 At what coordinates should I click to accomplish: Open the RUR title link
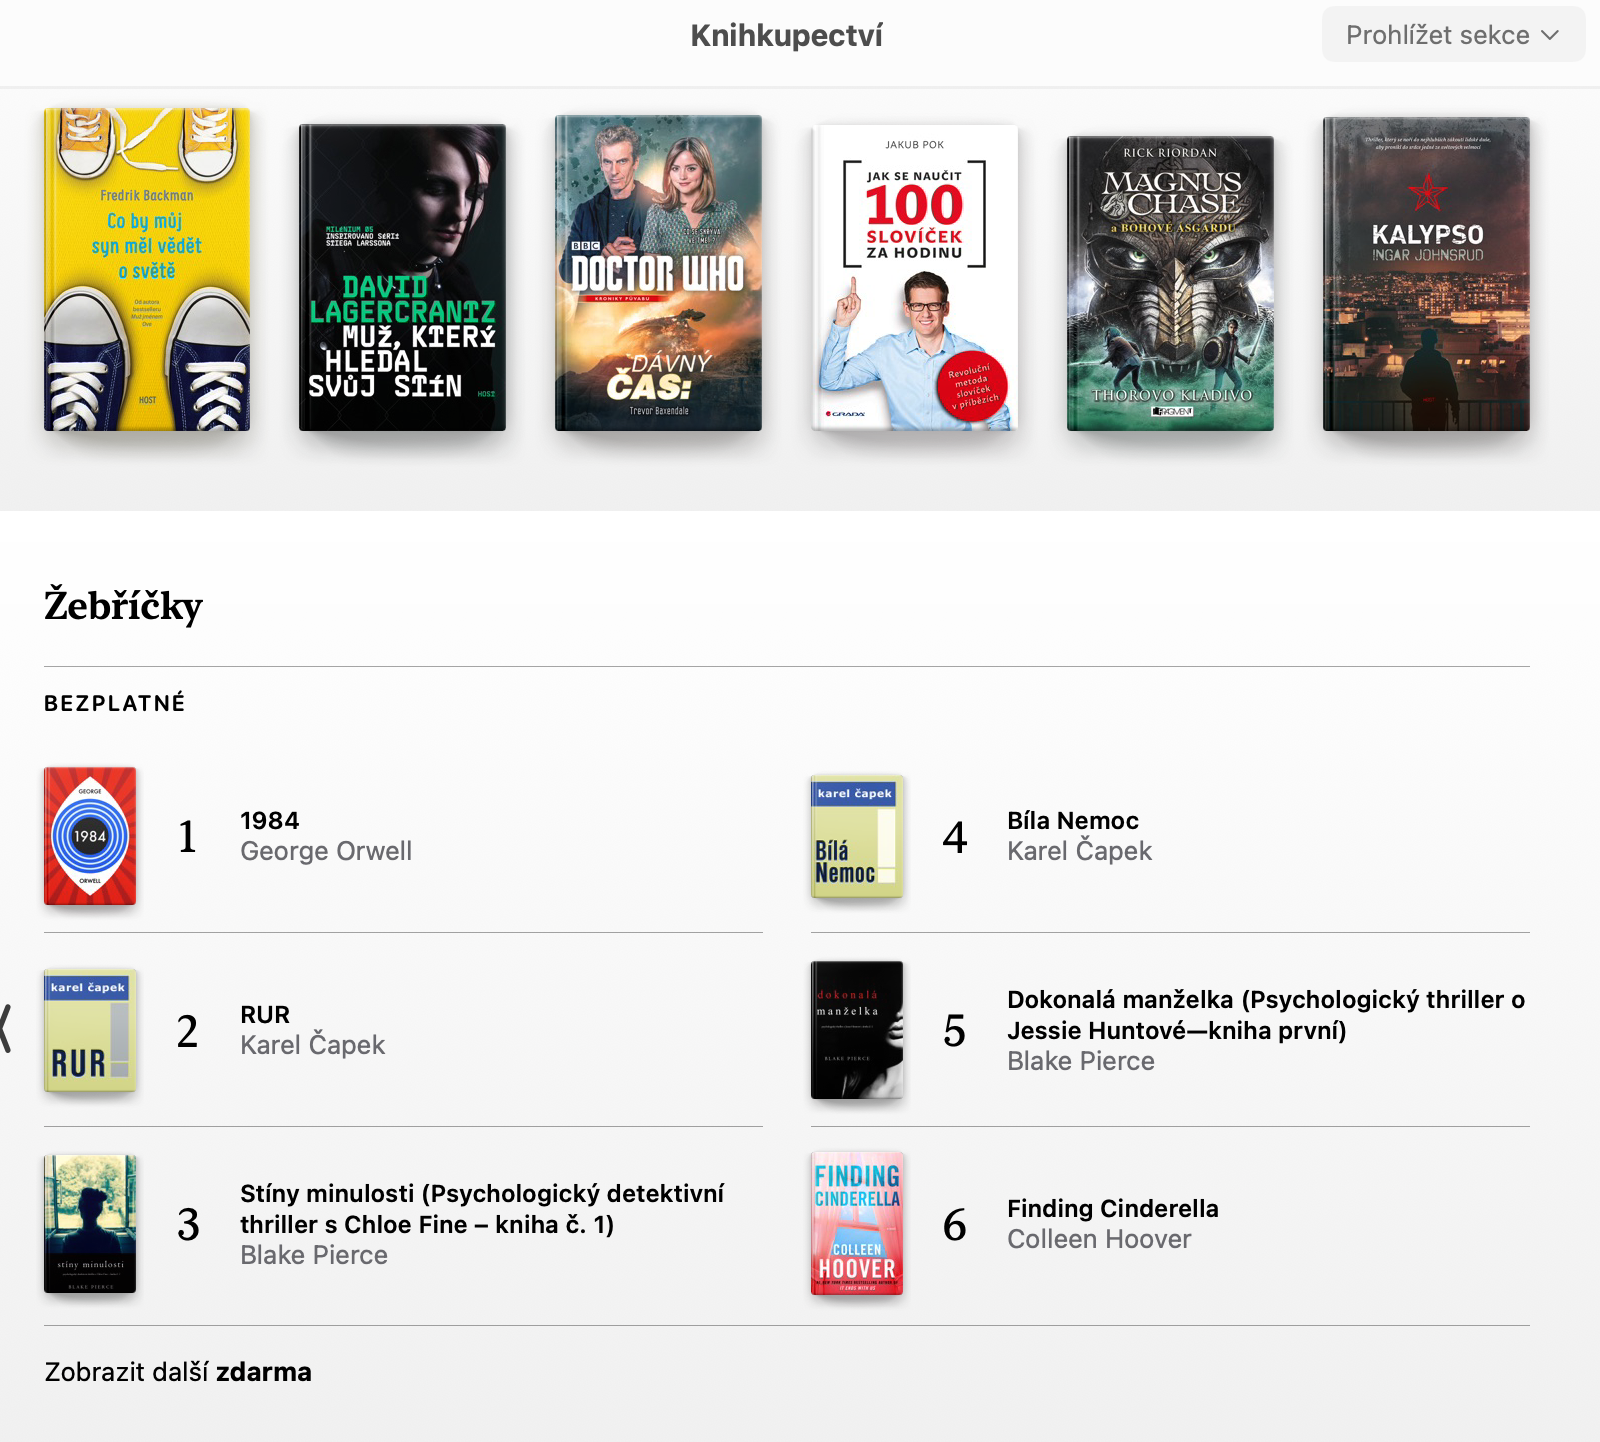click(265, 1015)
